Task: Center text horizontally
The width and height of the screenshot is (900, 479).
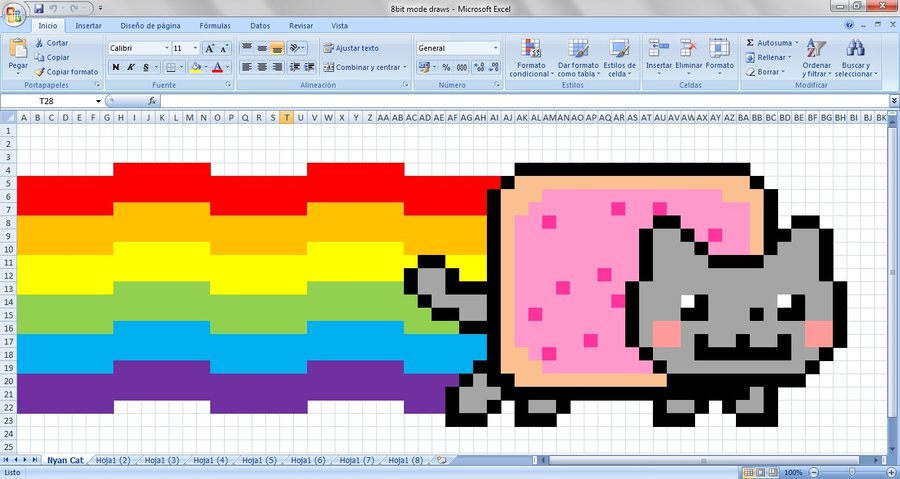Action: [x=262, y=67]
